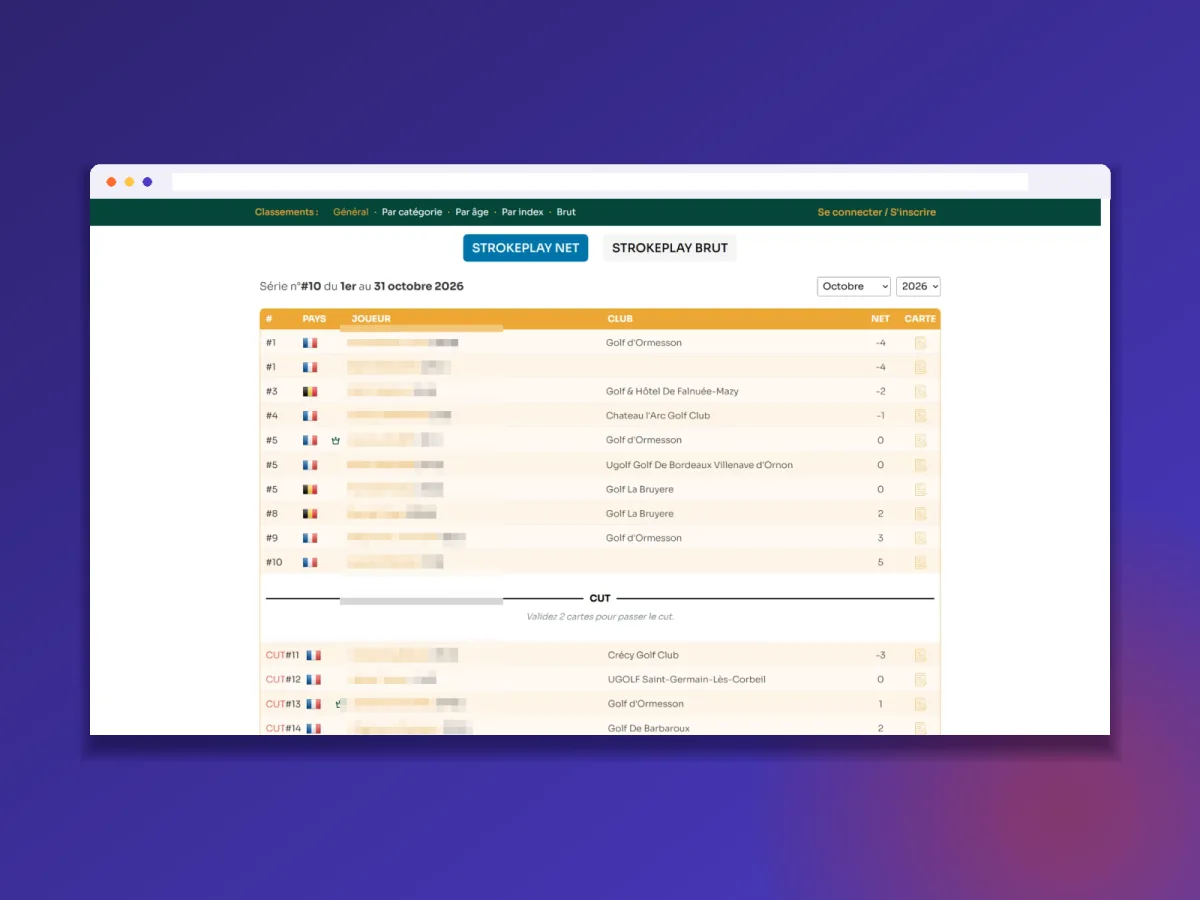Open the Brut ranking link in header

566,212
